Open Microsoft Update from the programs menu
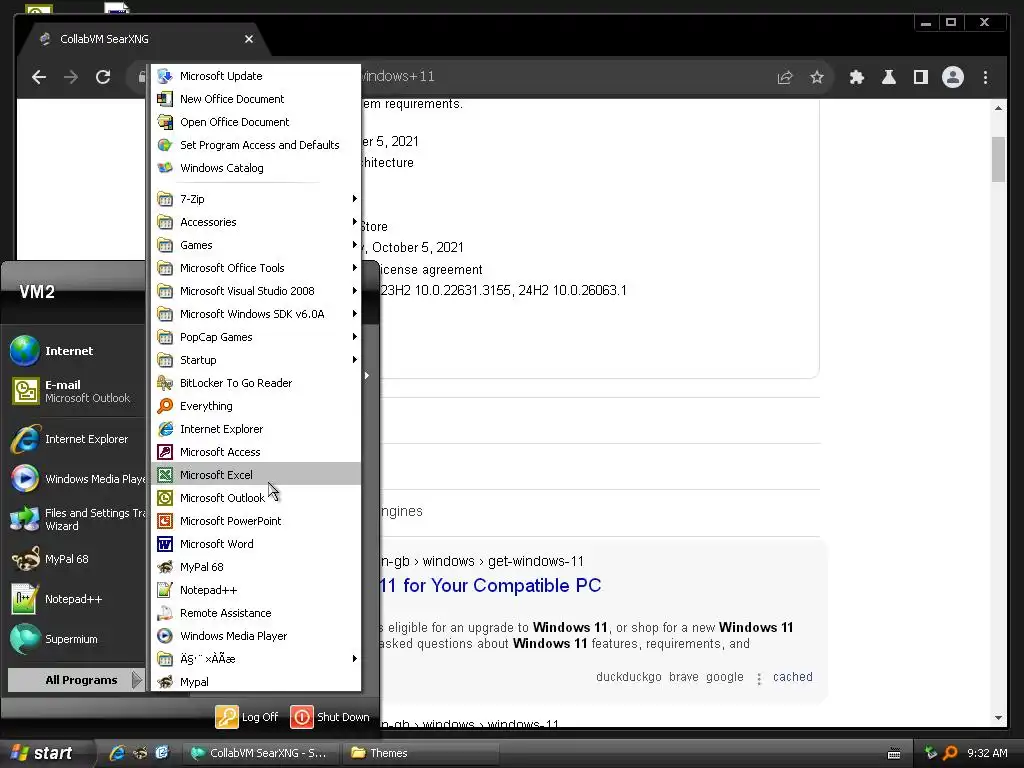This screenshot has width=1024, height=768. pyautogui.click(x=255, y=76)
